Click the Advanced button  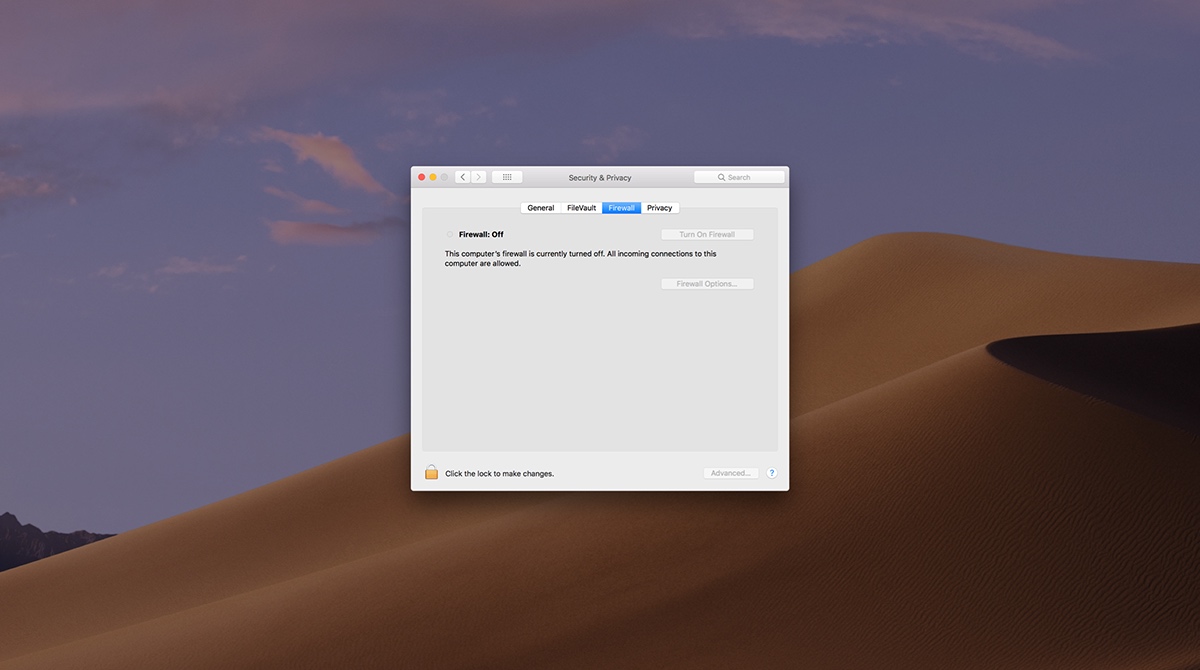tap(731, 472)
